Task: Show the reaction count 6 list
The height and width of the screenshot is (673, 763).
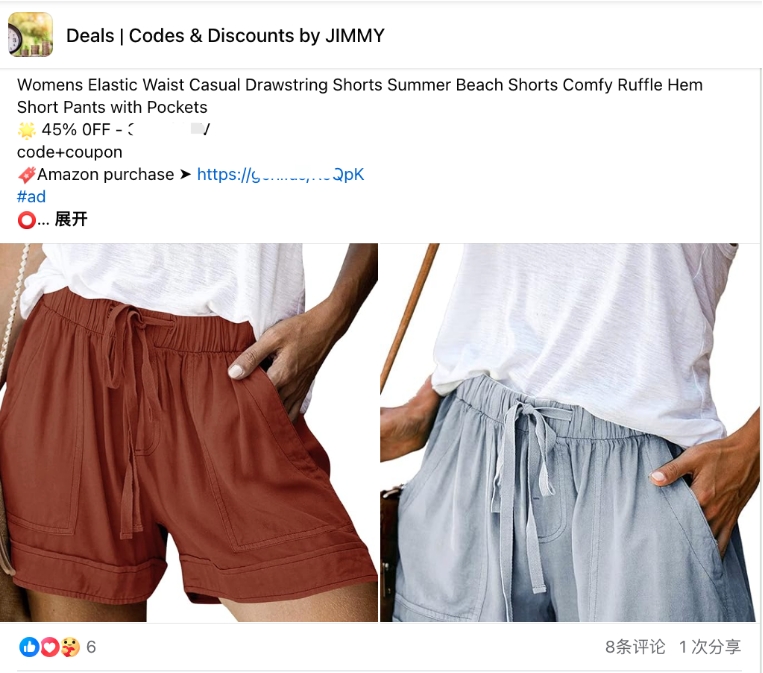Action: [x=91, y=647]
